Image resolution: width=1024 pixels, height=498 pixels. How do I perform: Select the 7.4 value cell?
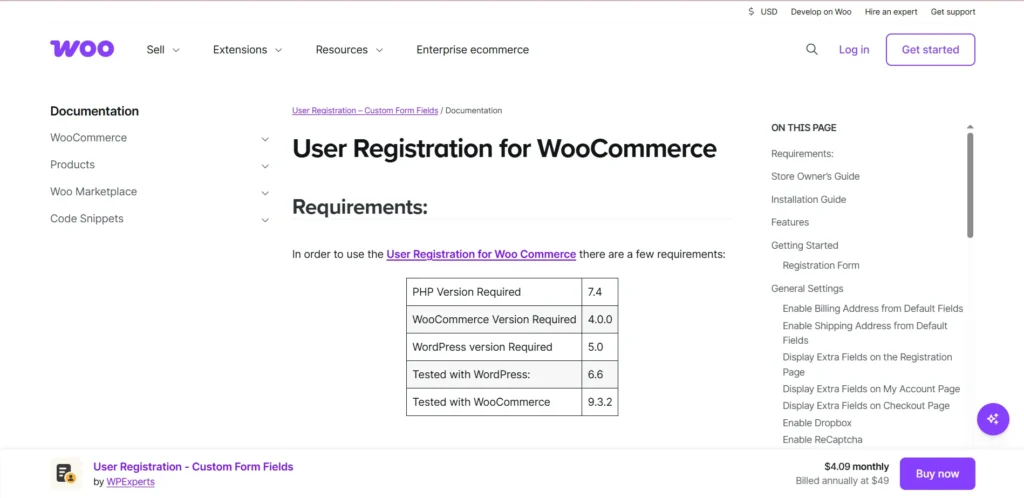[x=600, y=292]
